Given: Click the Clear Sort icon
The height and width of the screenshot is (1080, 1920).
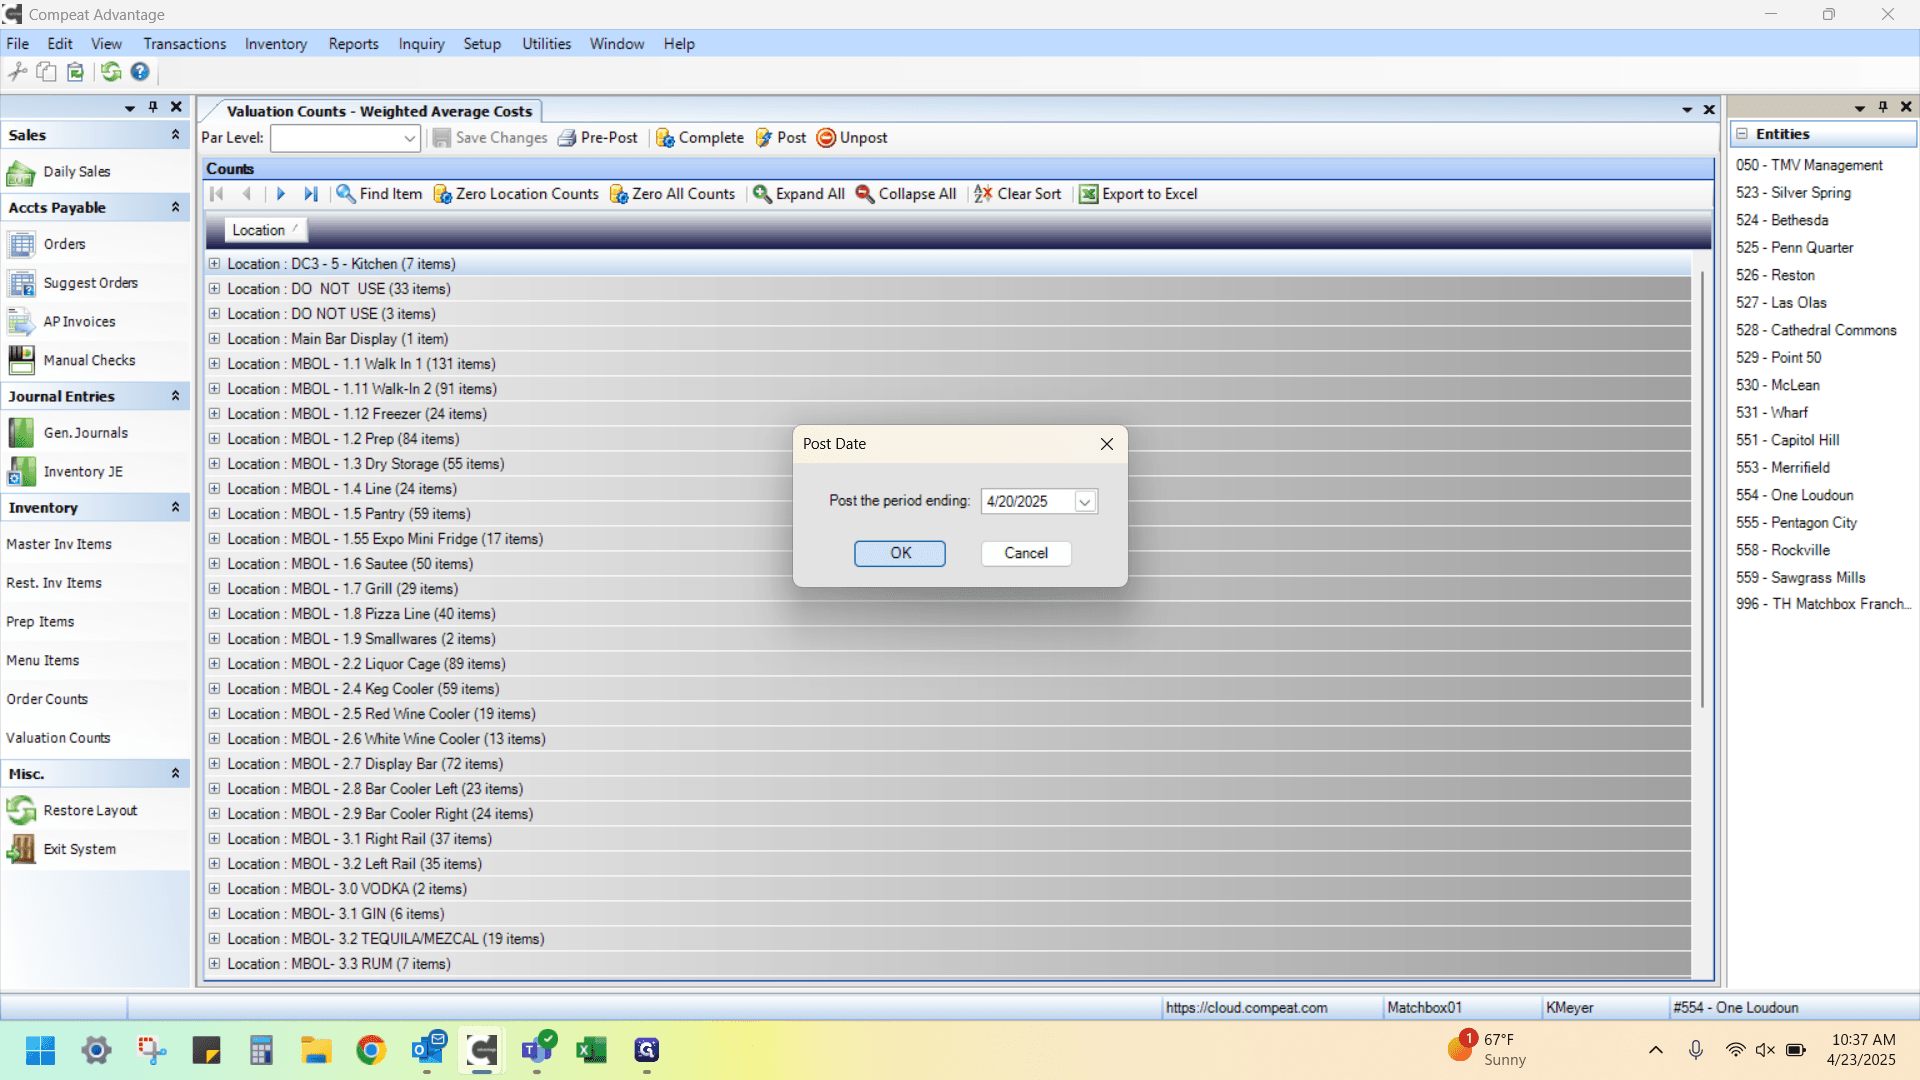Looking at the screenshot, I should 983,194.
